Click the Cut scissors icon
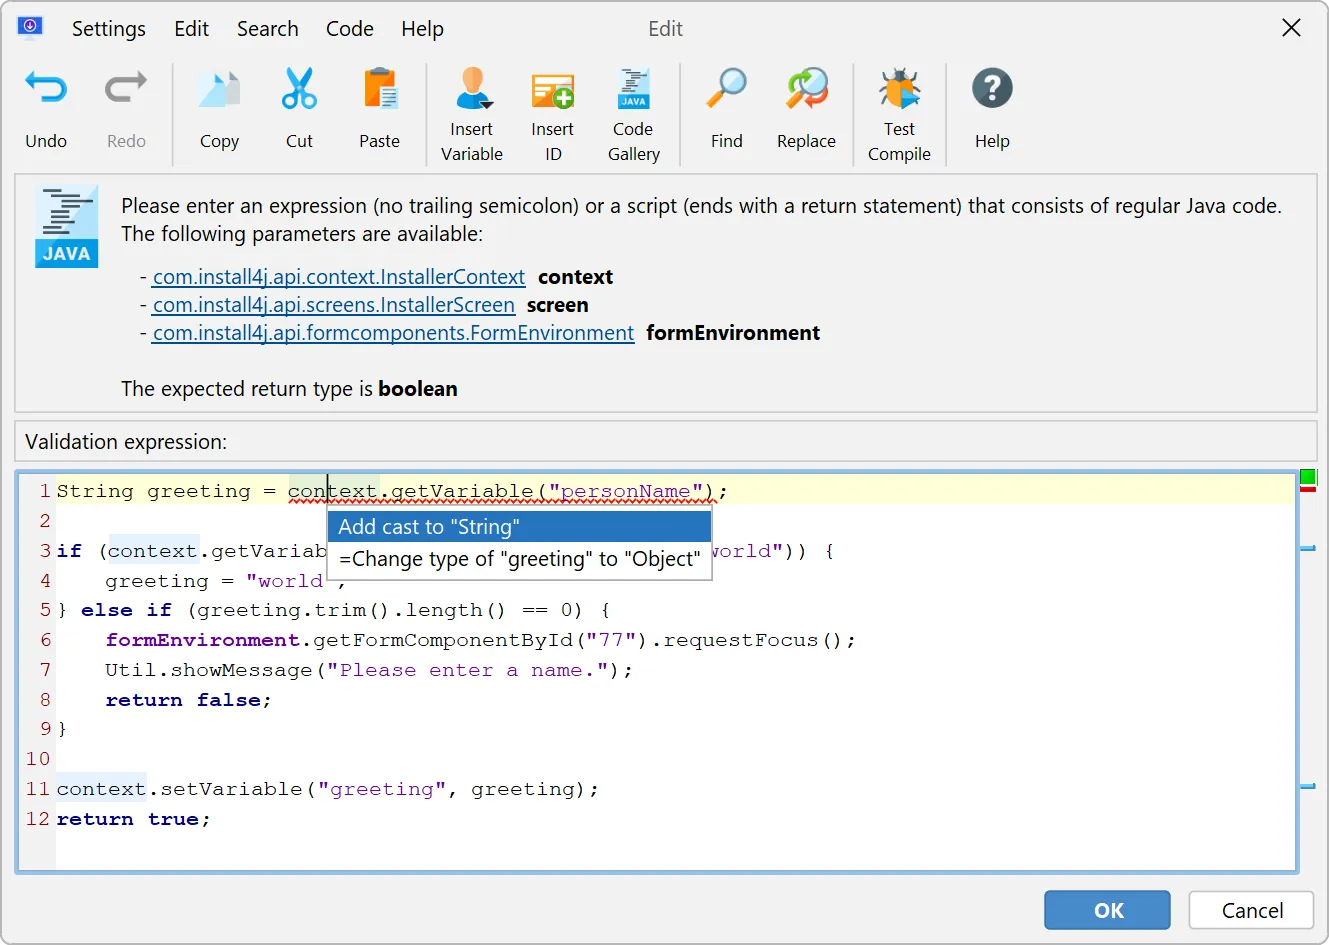The image size is (1329, 945). point(299,90)
